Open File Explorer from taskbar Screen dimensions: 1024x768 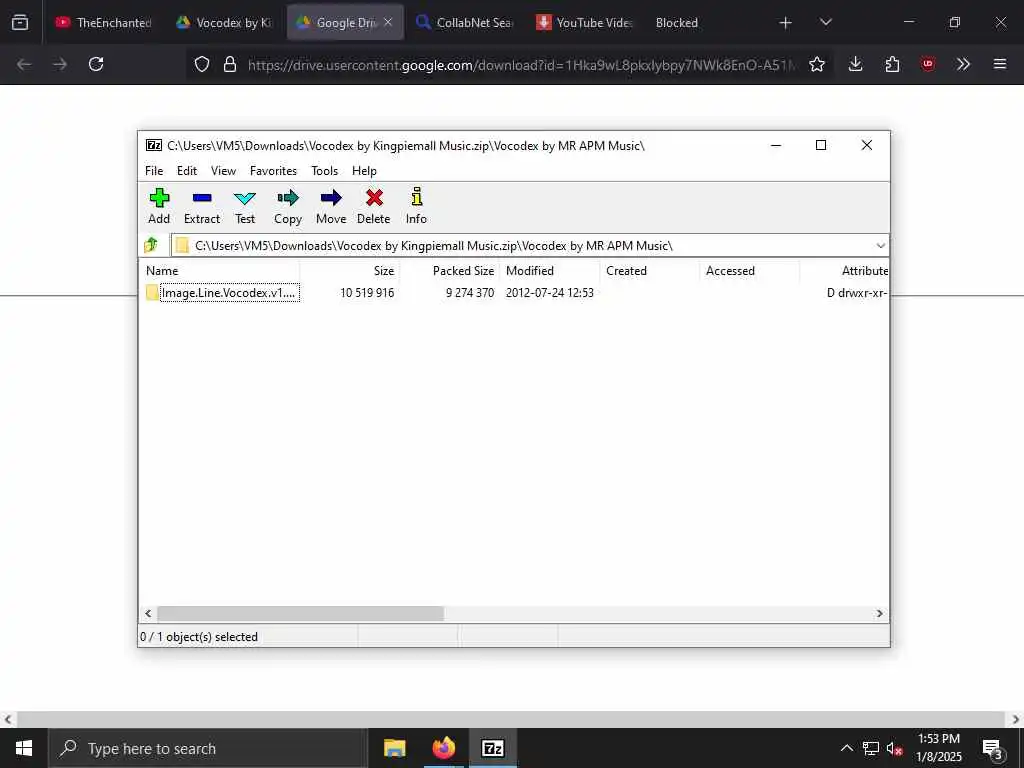click(394, 748)
